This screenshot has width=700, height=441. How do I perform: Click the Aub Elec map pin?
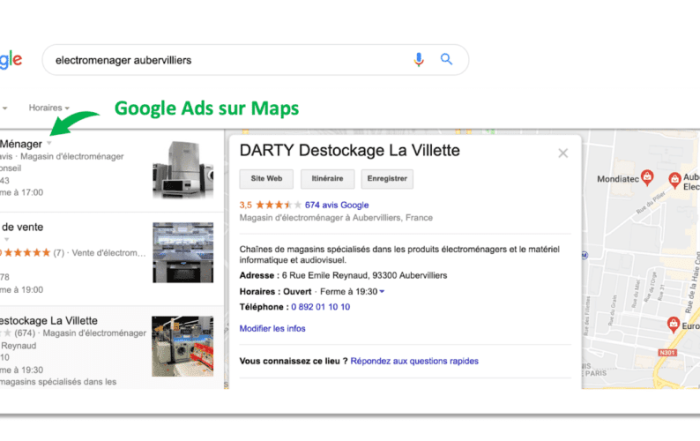tap(675, 180)
